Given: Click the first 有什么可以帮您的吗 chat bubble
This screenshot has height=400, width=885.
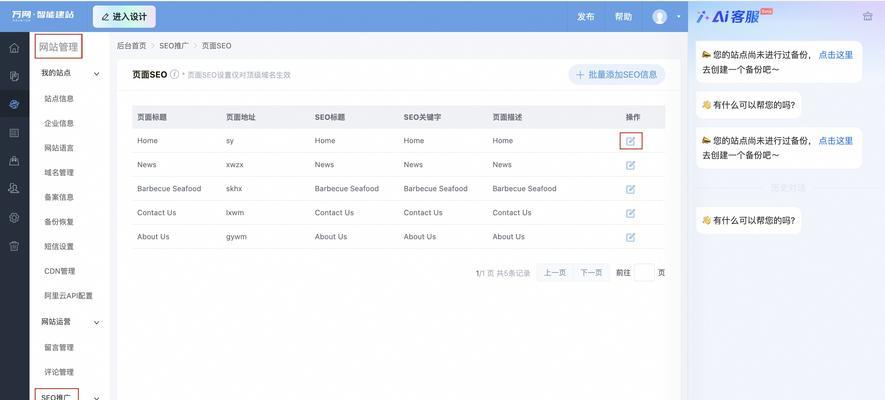Looking at the screenshot, I should (748, 105).
